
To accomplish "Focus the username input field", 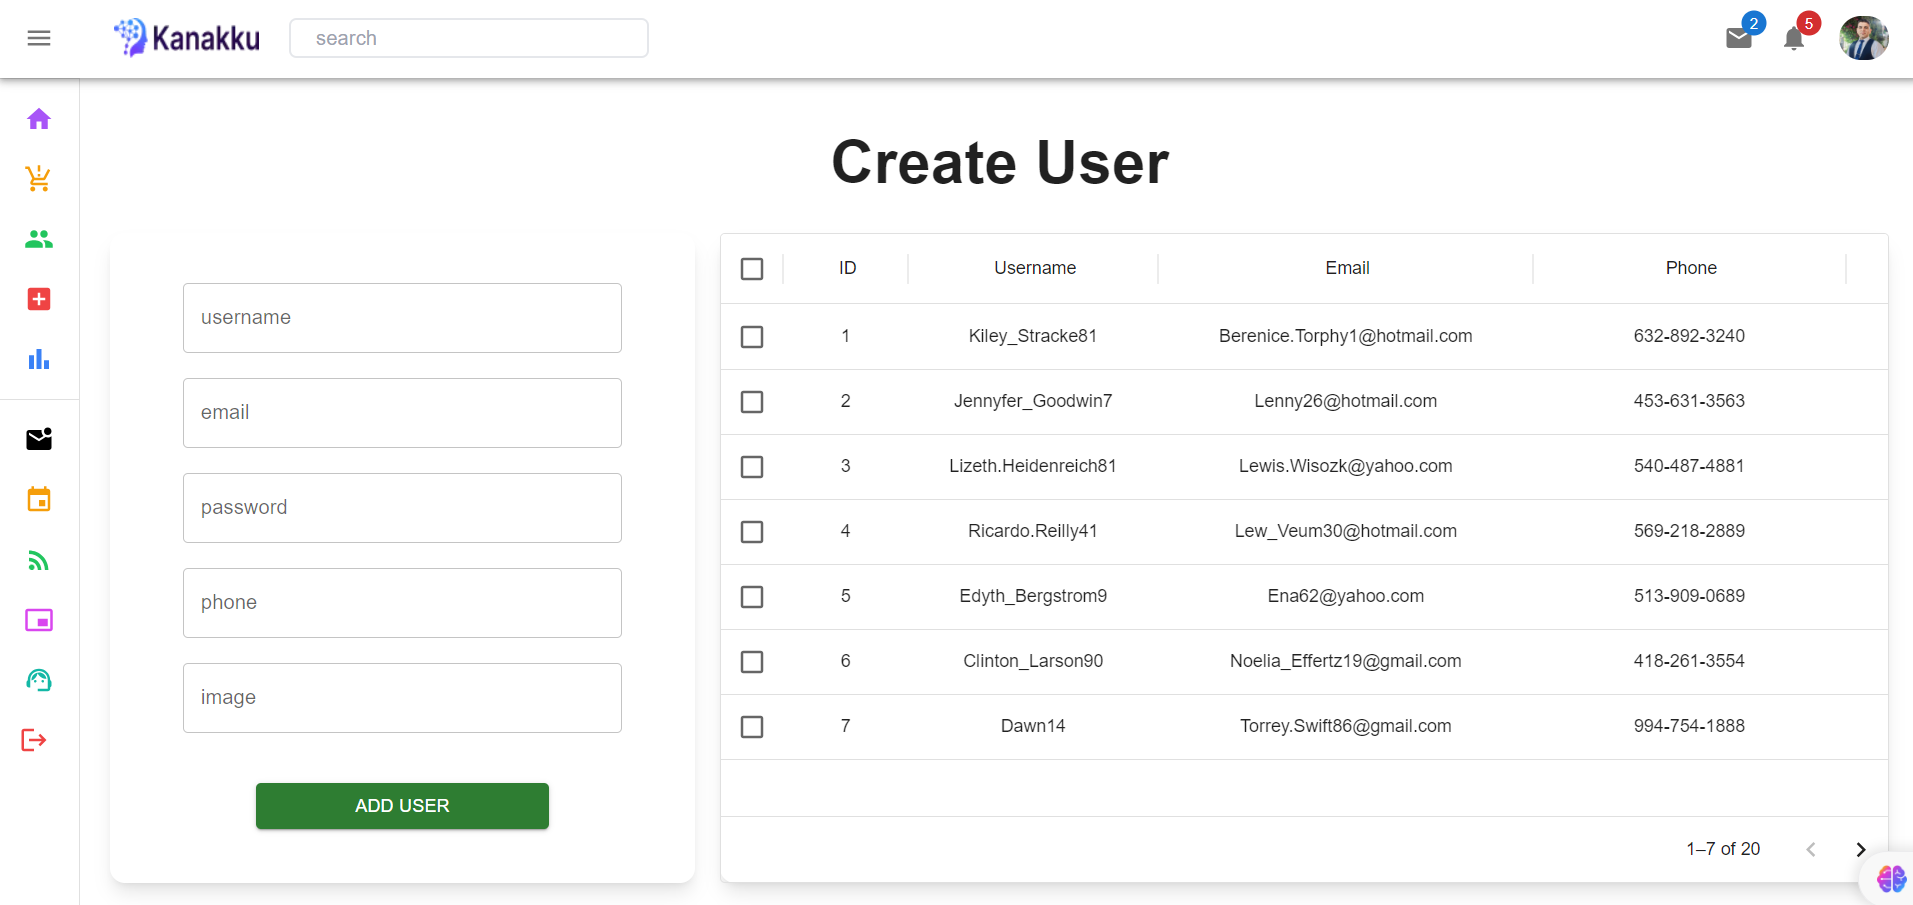I will coord(402,318).
